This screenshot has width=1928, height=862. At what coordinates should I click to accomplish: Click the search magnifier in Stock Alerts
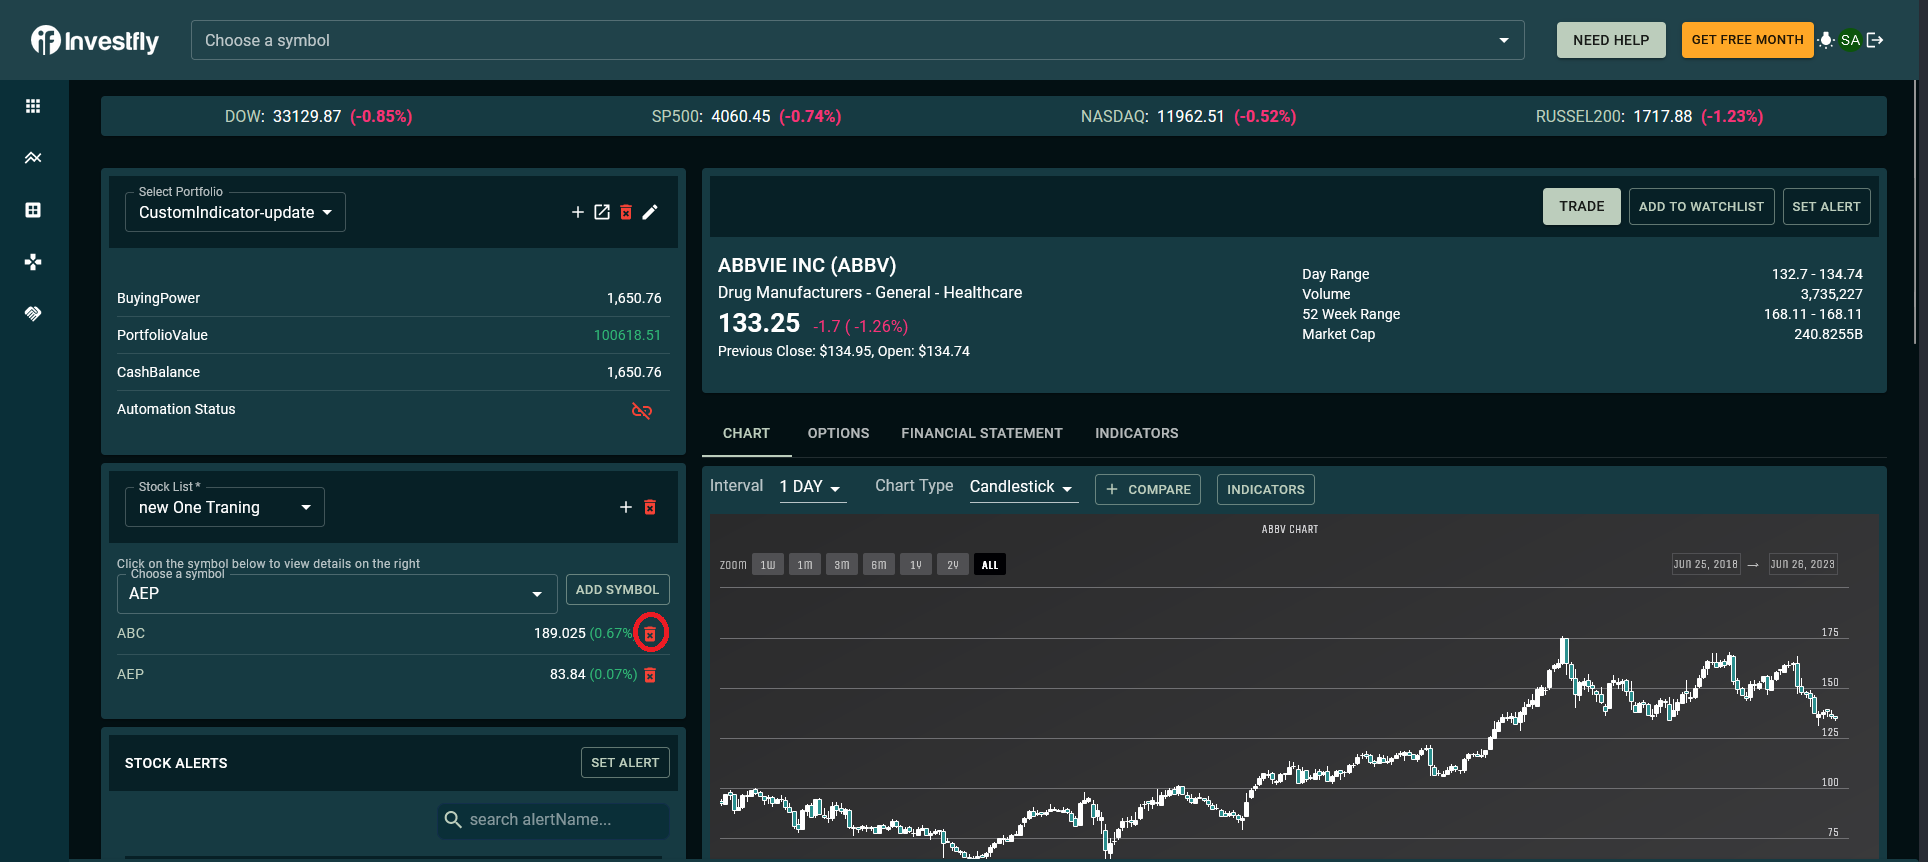[453, 820]
